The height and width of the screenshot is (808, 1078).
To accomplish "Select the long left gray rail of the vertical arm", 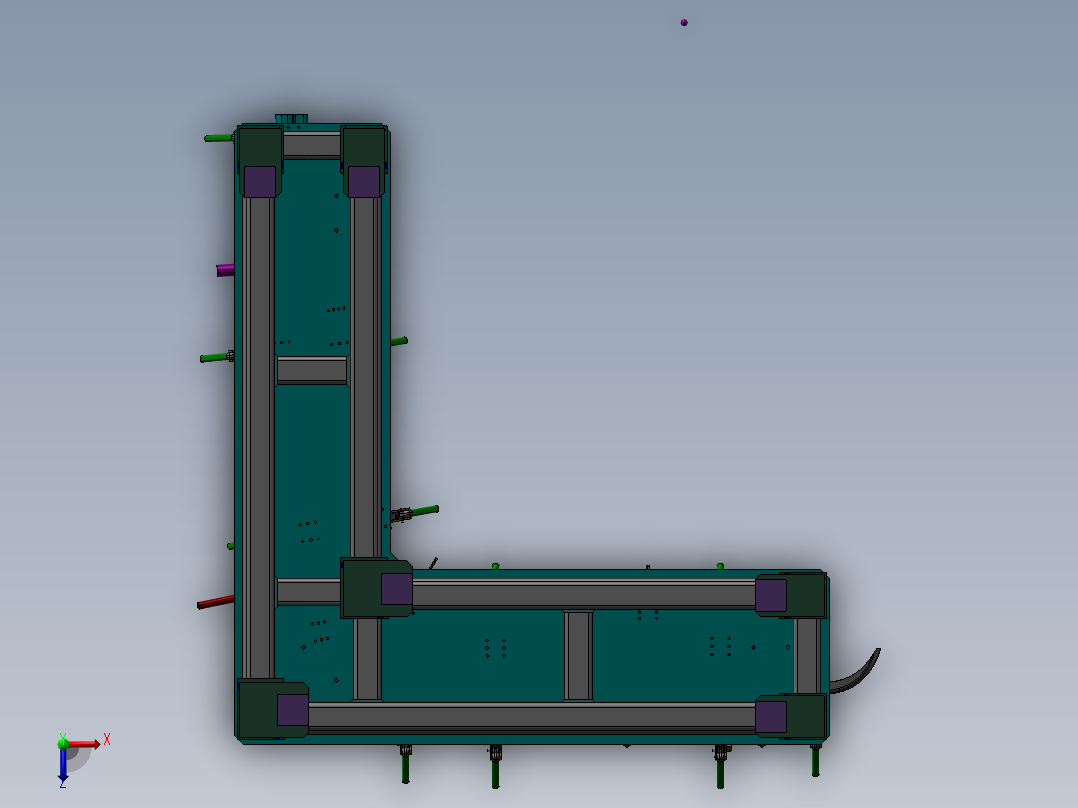I will click(x=258, y=438).
